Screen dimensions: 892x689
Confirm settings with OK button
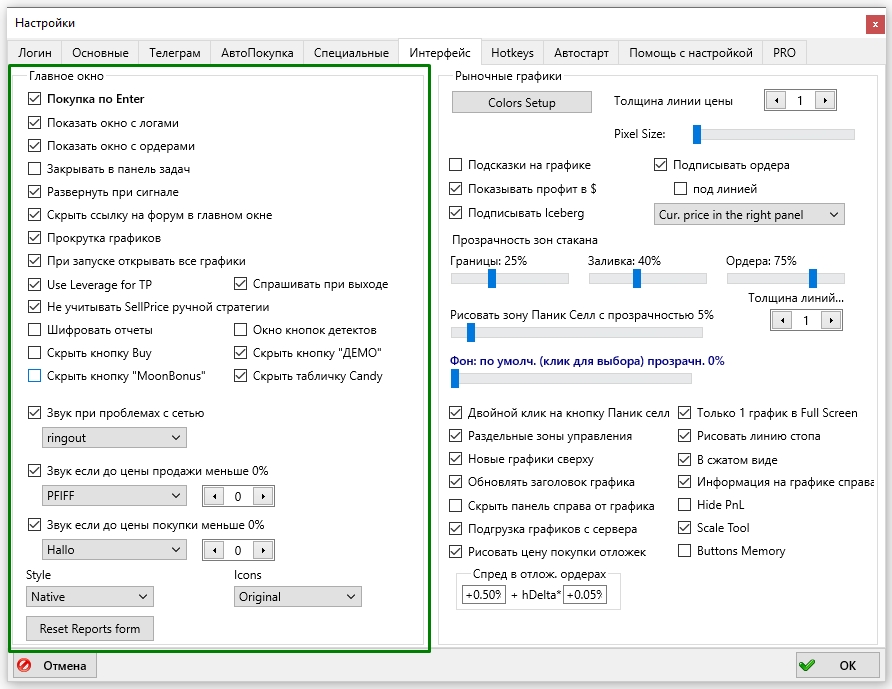[837, 665]
